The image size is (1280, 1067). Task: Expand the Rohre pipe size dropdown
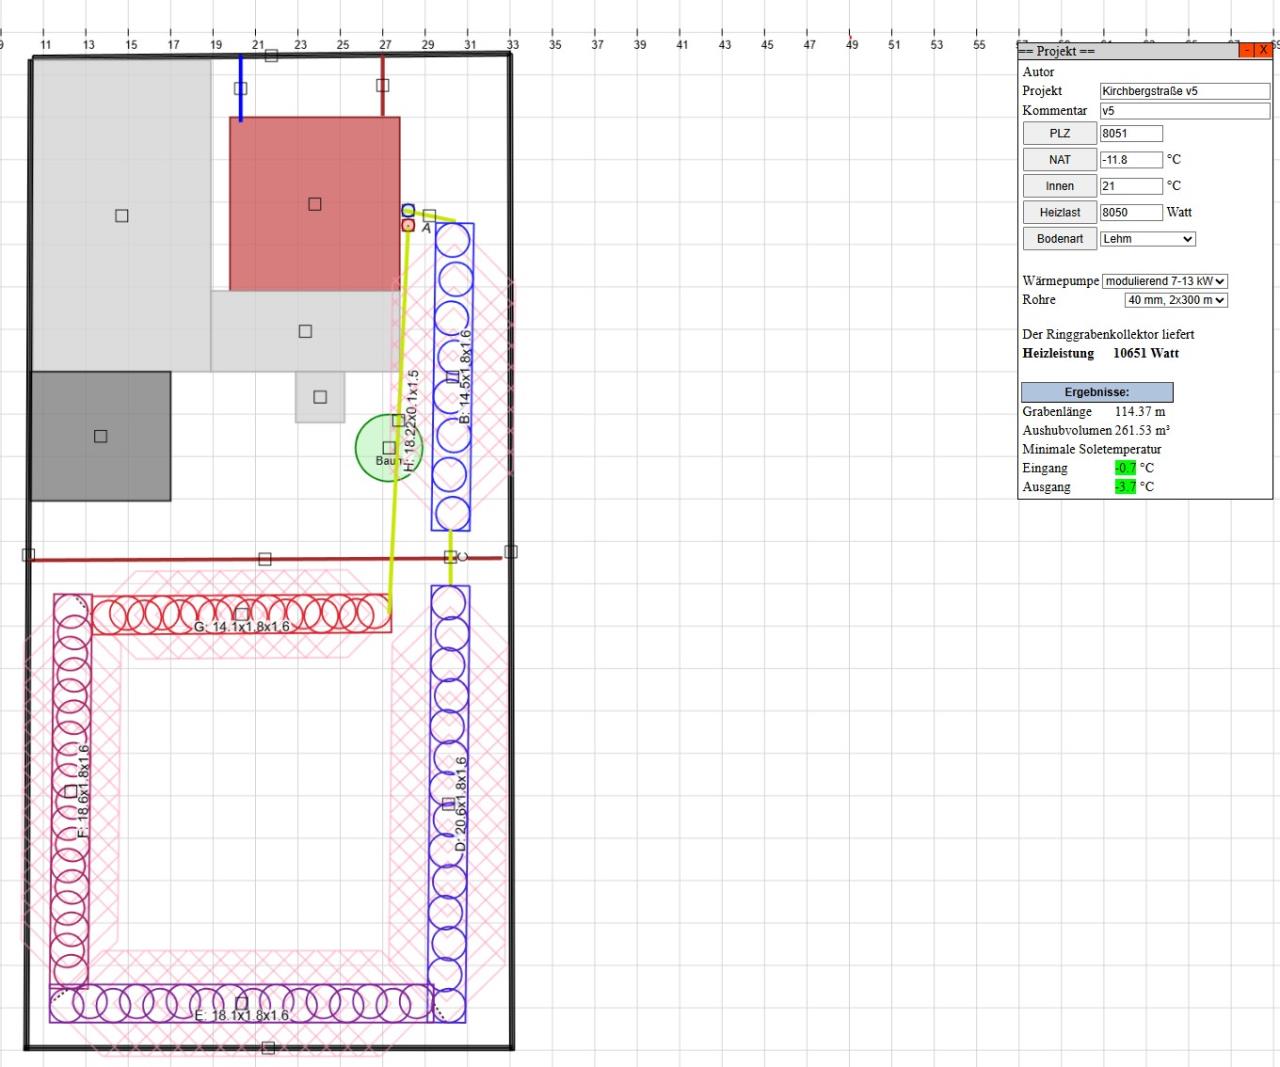(1176, 300)
